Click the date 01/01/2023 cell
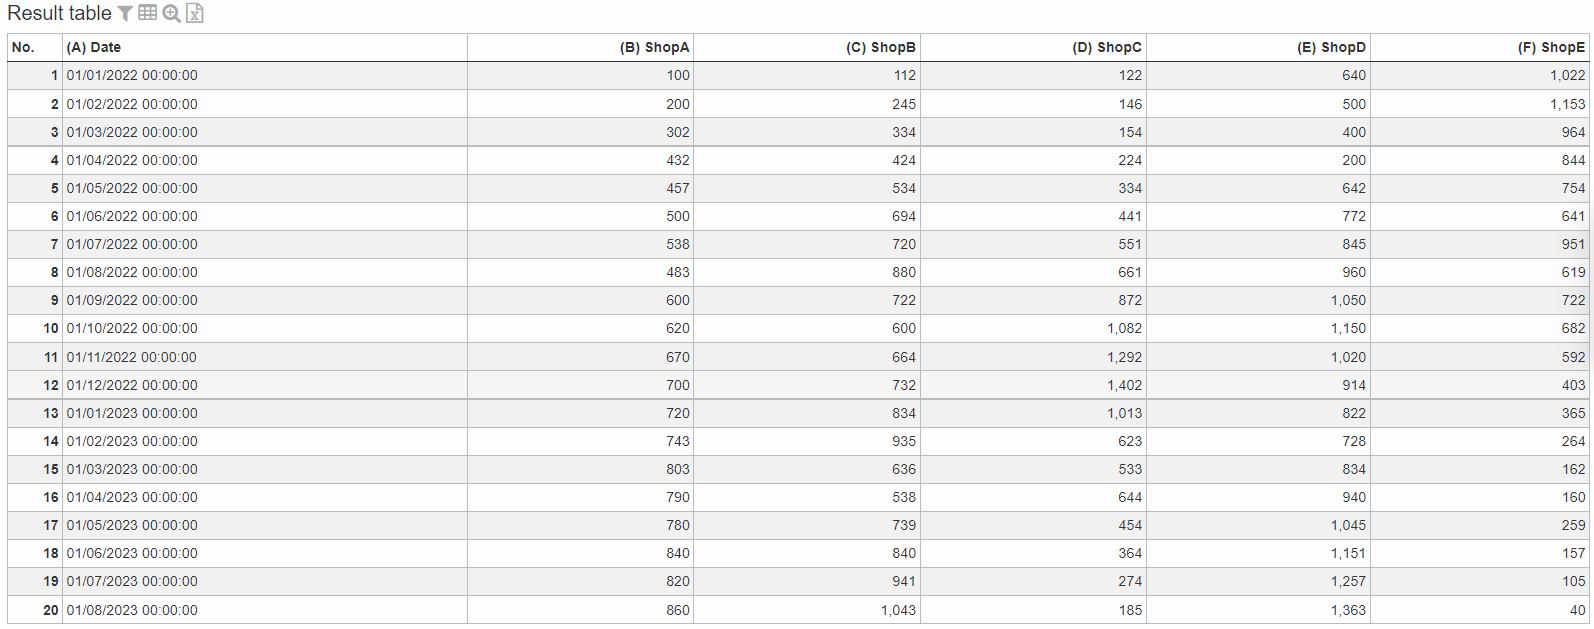Viewport: 1594px width, 629px height. (265, 413)
